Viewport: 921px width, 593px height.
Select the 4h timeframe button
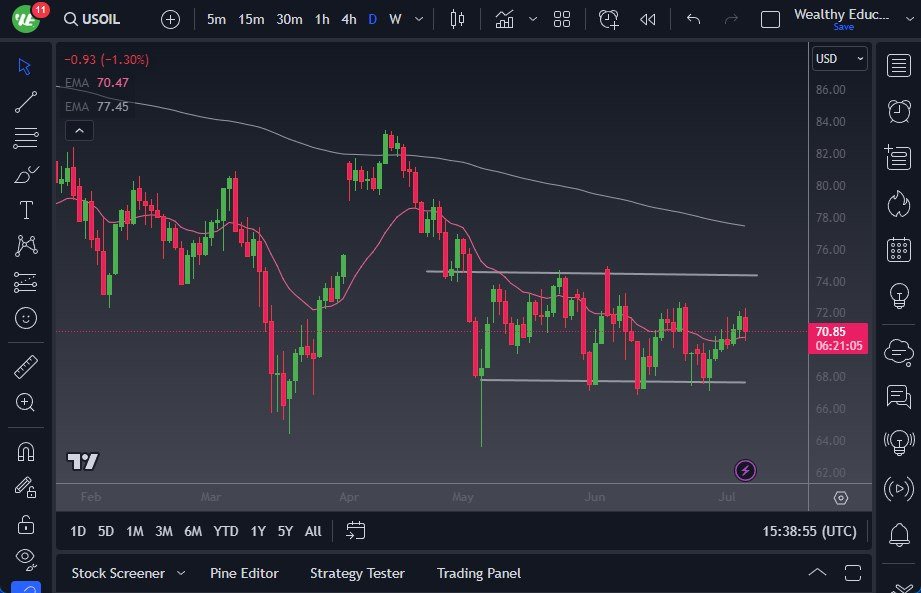[x=348, y=19]
